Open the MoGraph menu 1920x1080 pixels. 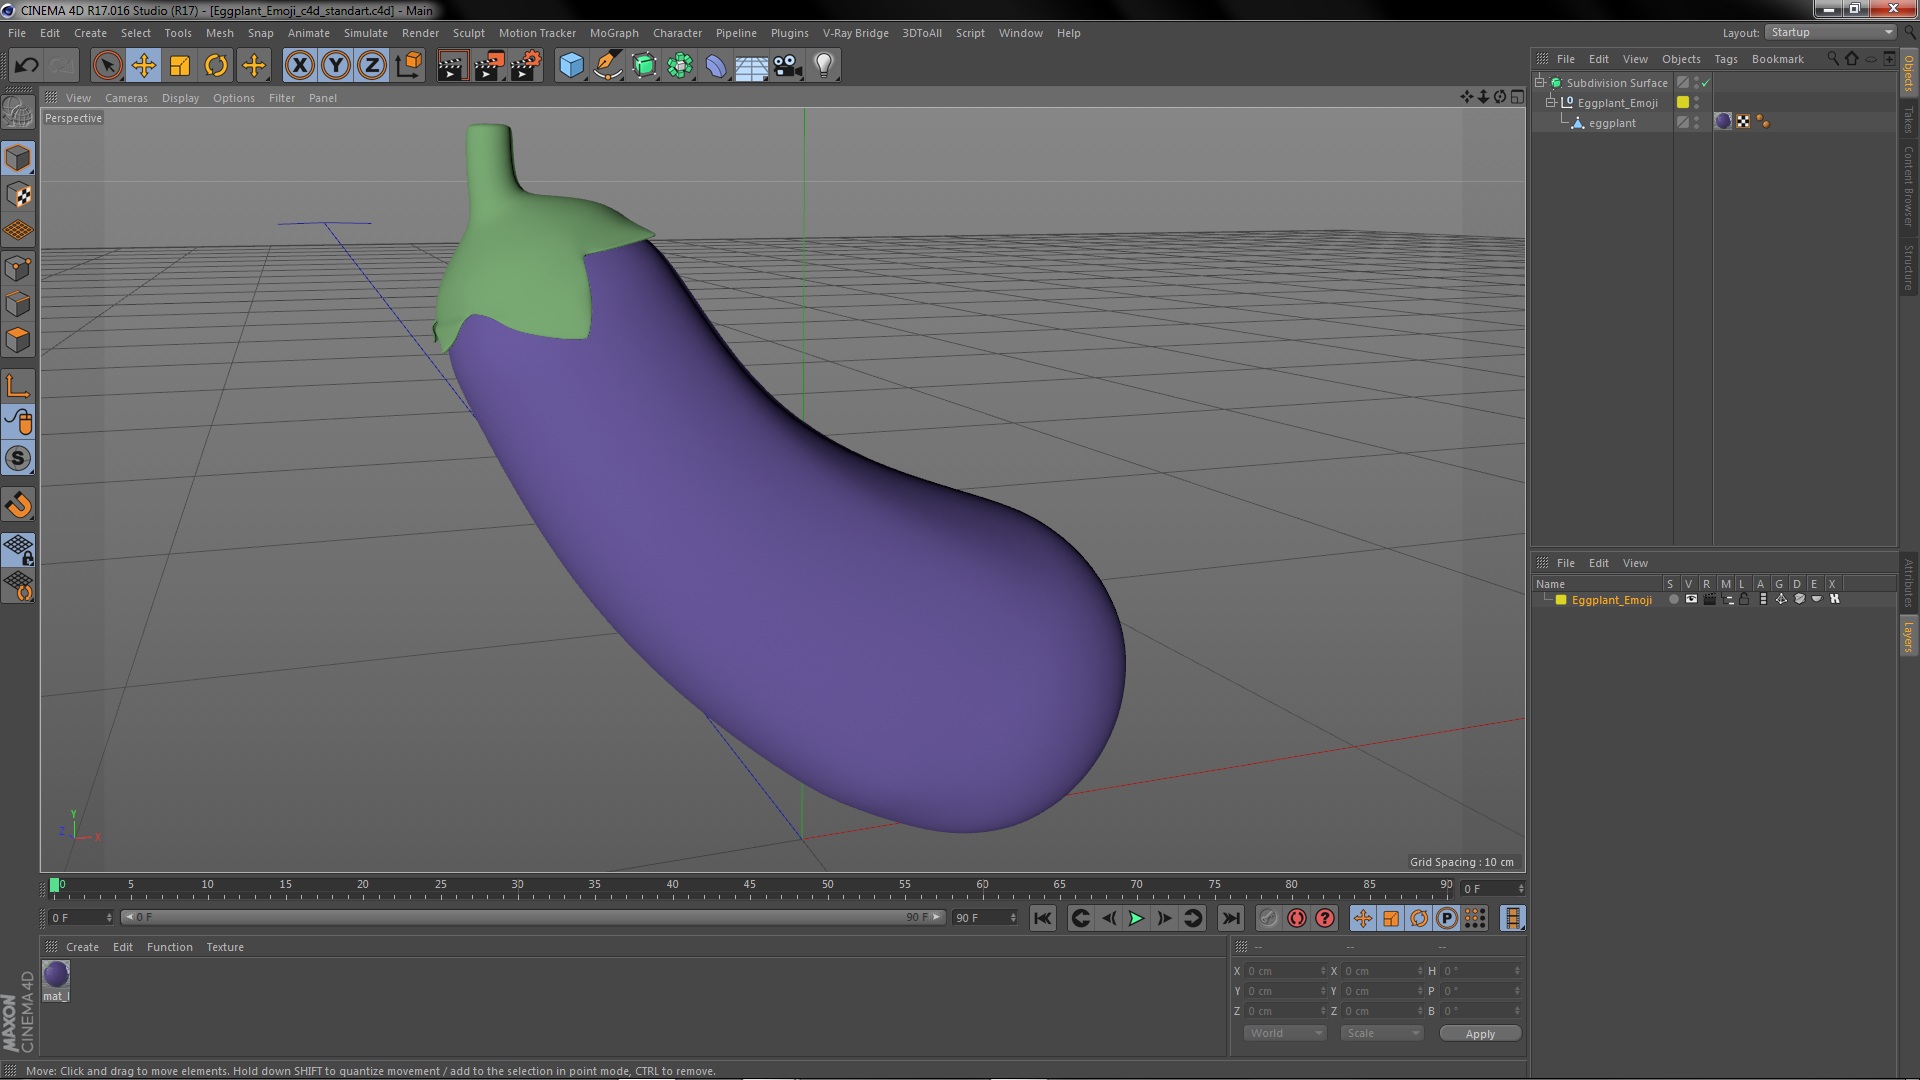614,33
